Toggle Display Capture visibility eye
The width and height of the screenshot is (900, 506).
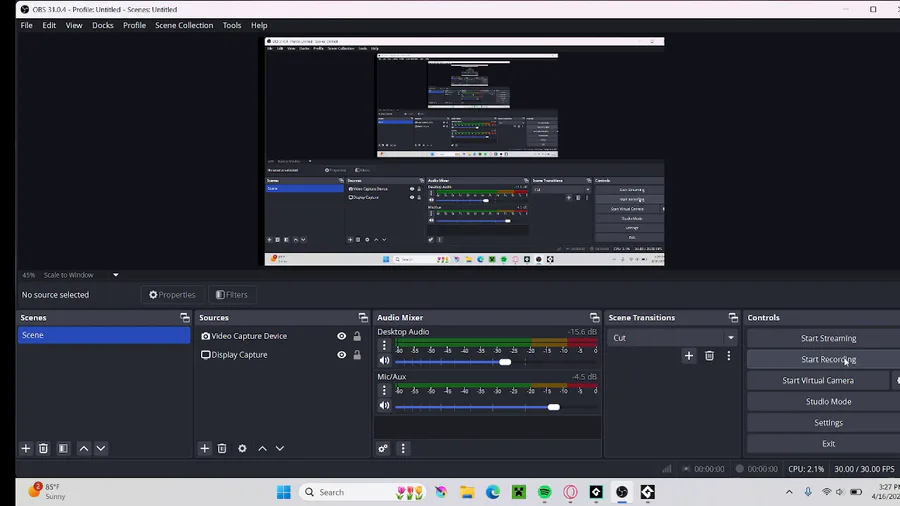coord(342,355)
